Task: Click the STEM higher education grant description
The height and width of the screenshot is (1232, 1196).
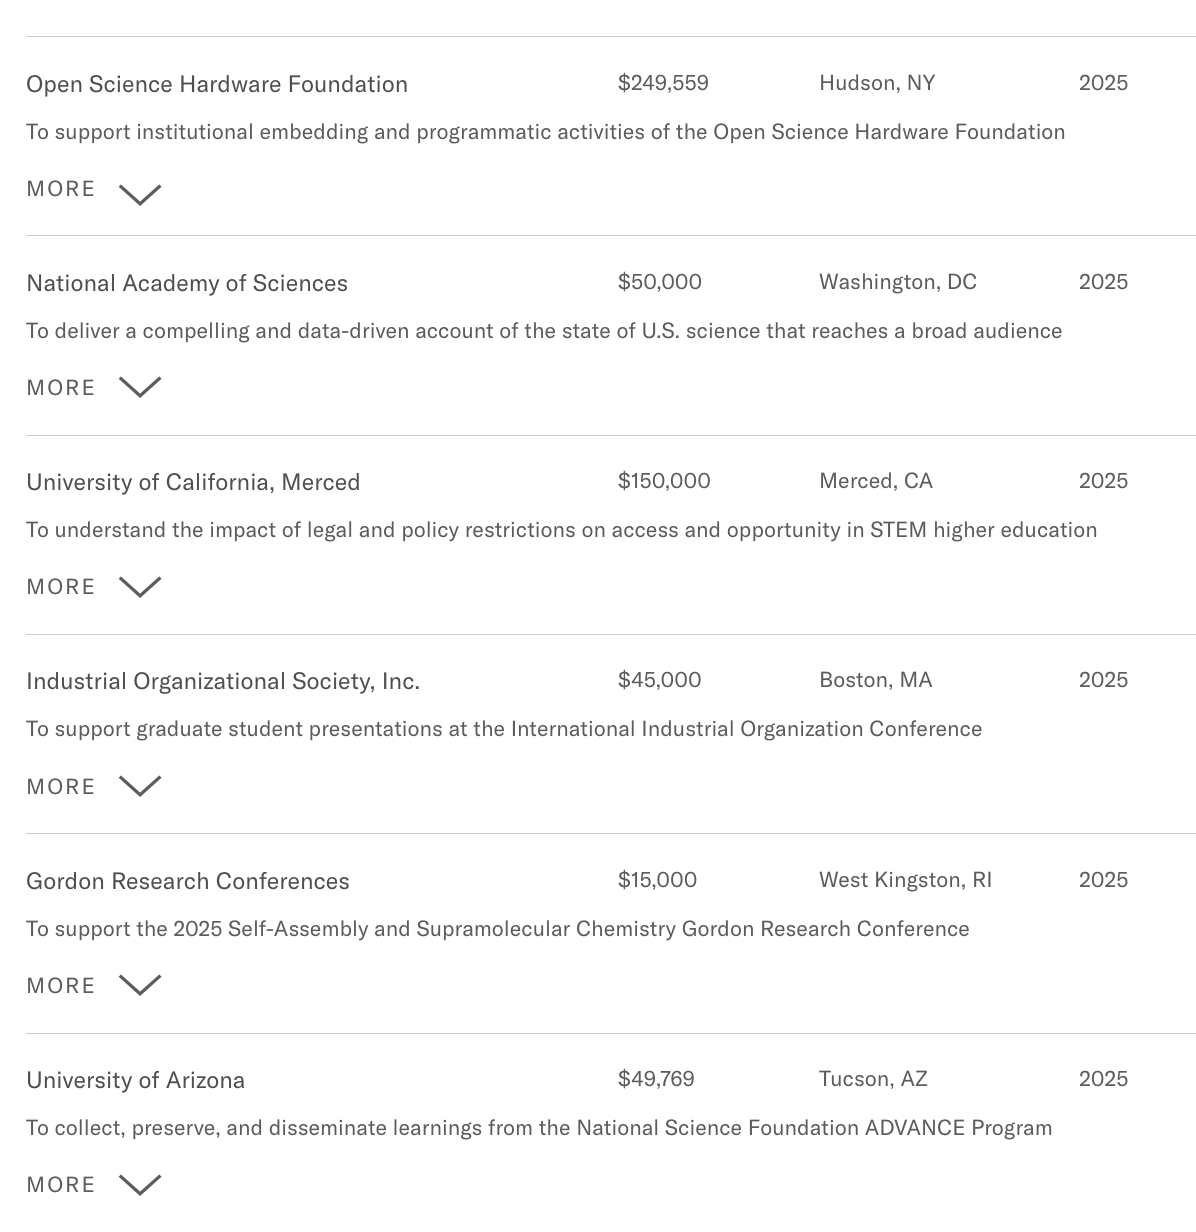Action: [561, 530]
